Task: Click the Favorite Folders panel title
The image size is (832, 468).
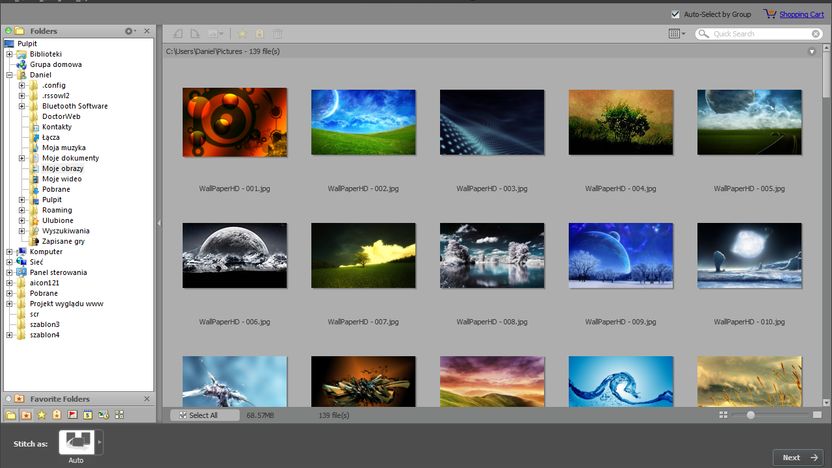Action: pos(59,398)
